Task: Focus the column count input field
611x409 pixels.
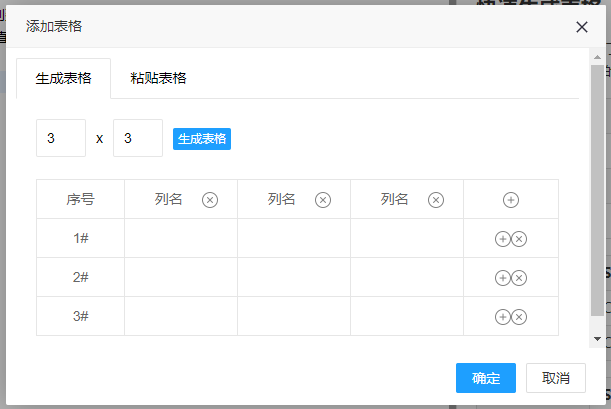Action: click(138, 139)
